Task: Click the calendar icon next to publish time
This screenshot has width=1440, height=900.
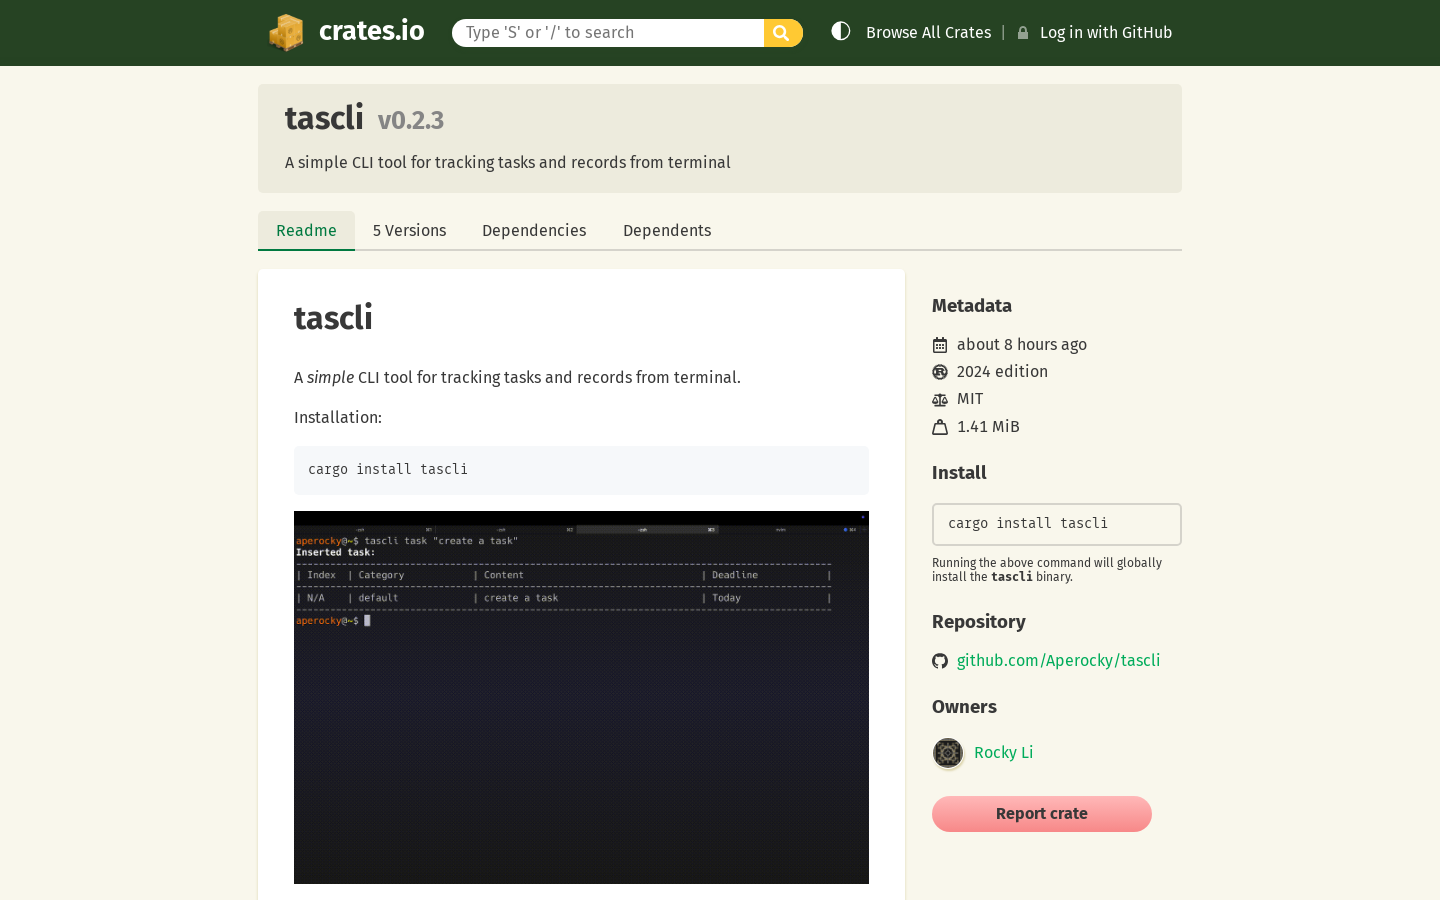Action: click(940, 345)
